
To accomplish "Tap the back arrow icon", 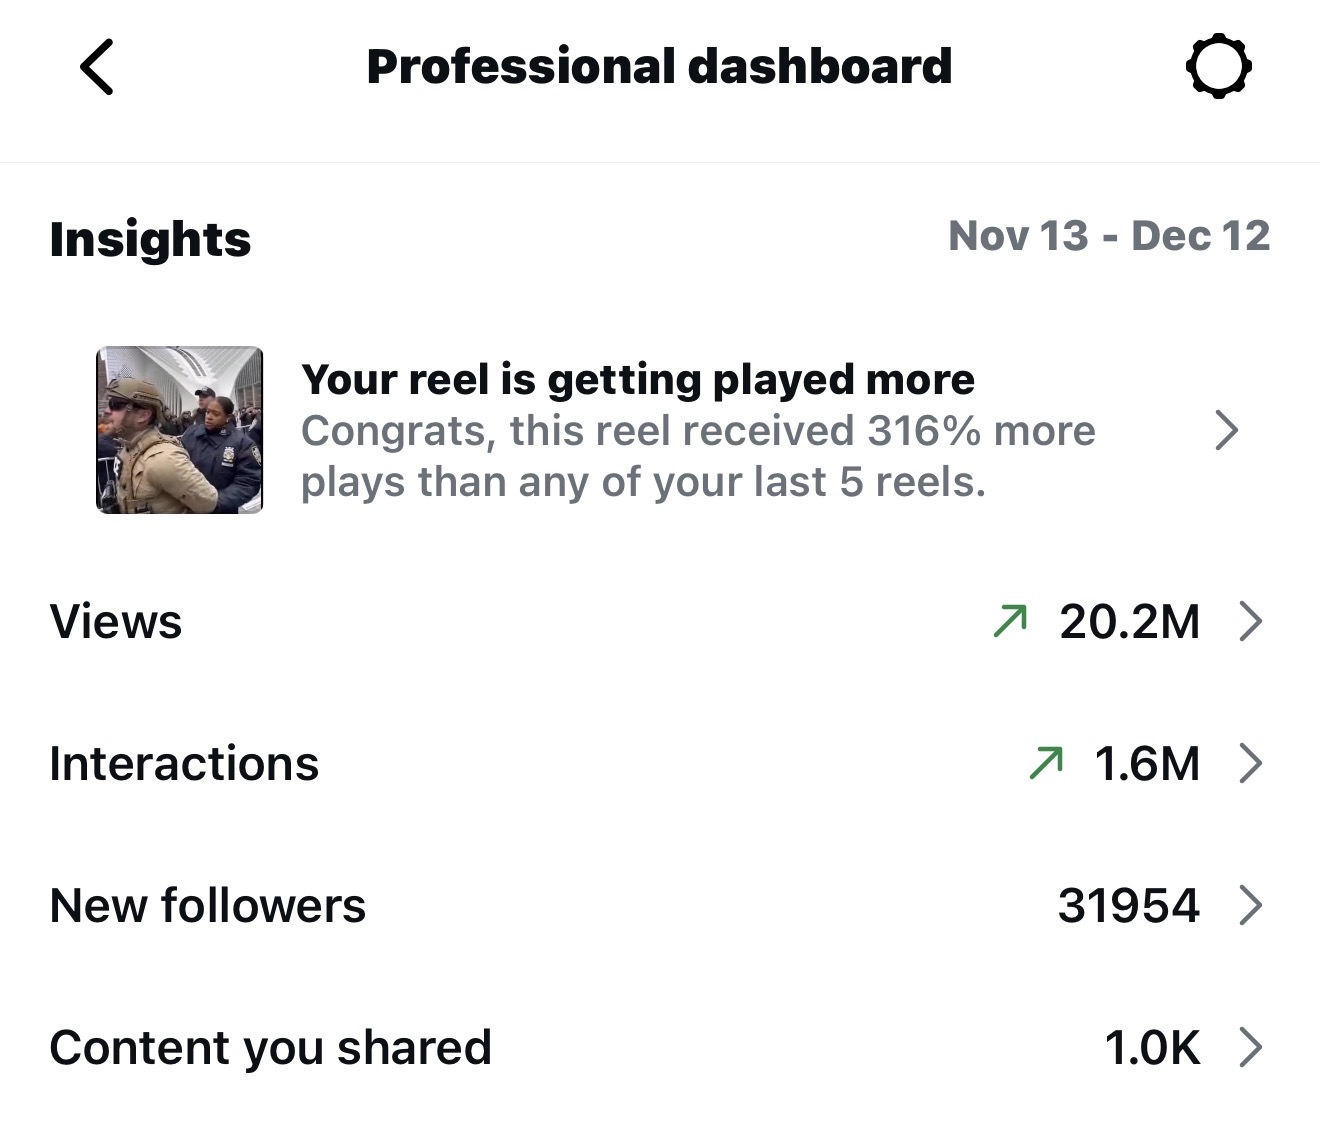I will click(97, 68).
